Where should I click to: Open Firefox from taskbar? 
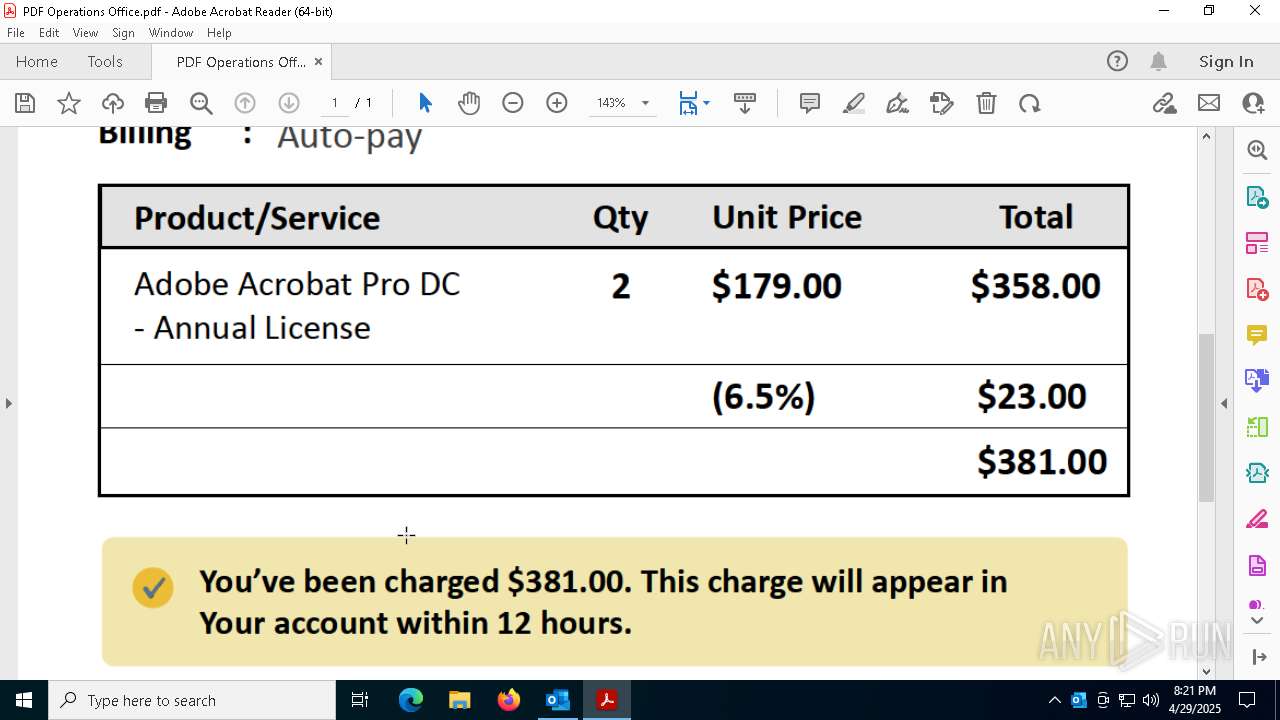point(508,700)
